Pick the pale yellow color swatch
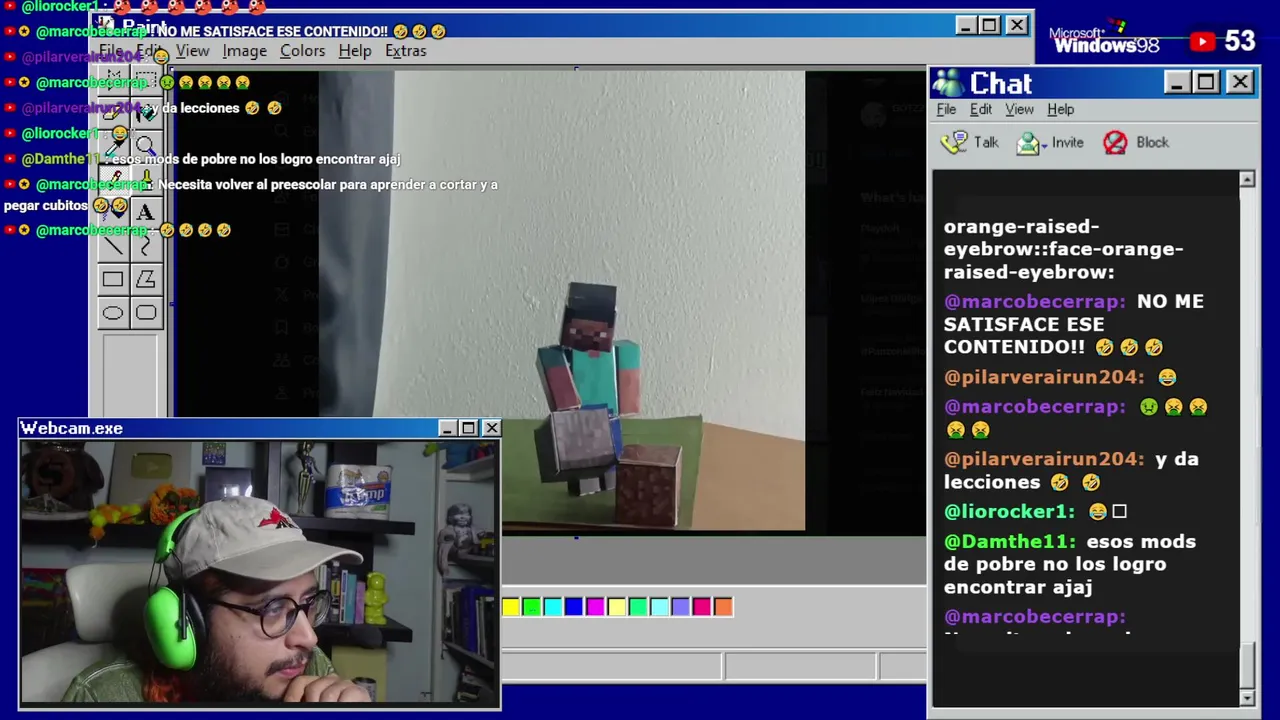Image resolution: width=1280 pixels, height=720 pixels. coord(617,606)
